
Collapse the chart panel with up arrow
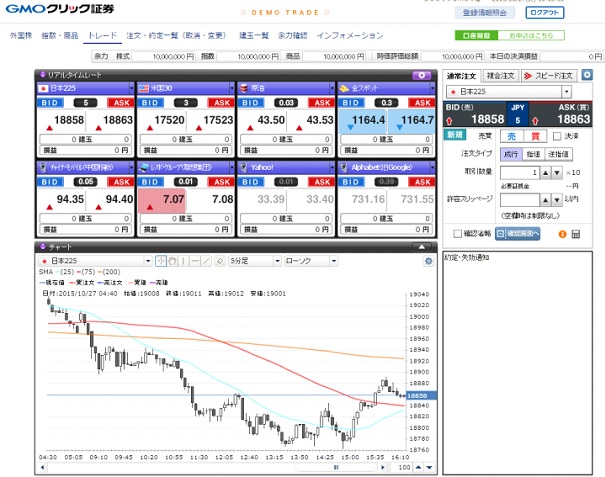pos(422,246)
